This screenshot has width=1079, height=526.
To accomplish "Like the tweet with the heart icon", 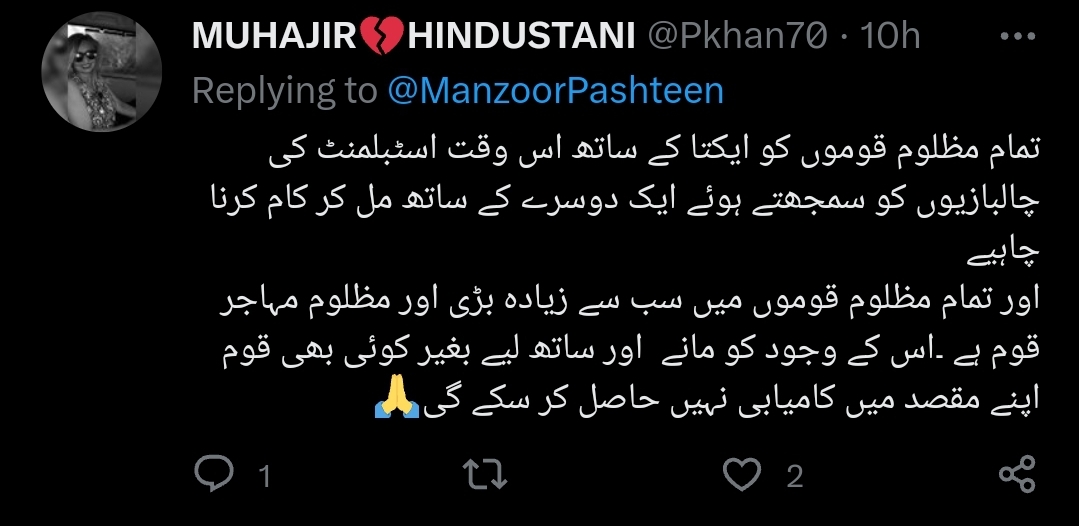I will (743, 475).
